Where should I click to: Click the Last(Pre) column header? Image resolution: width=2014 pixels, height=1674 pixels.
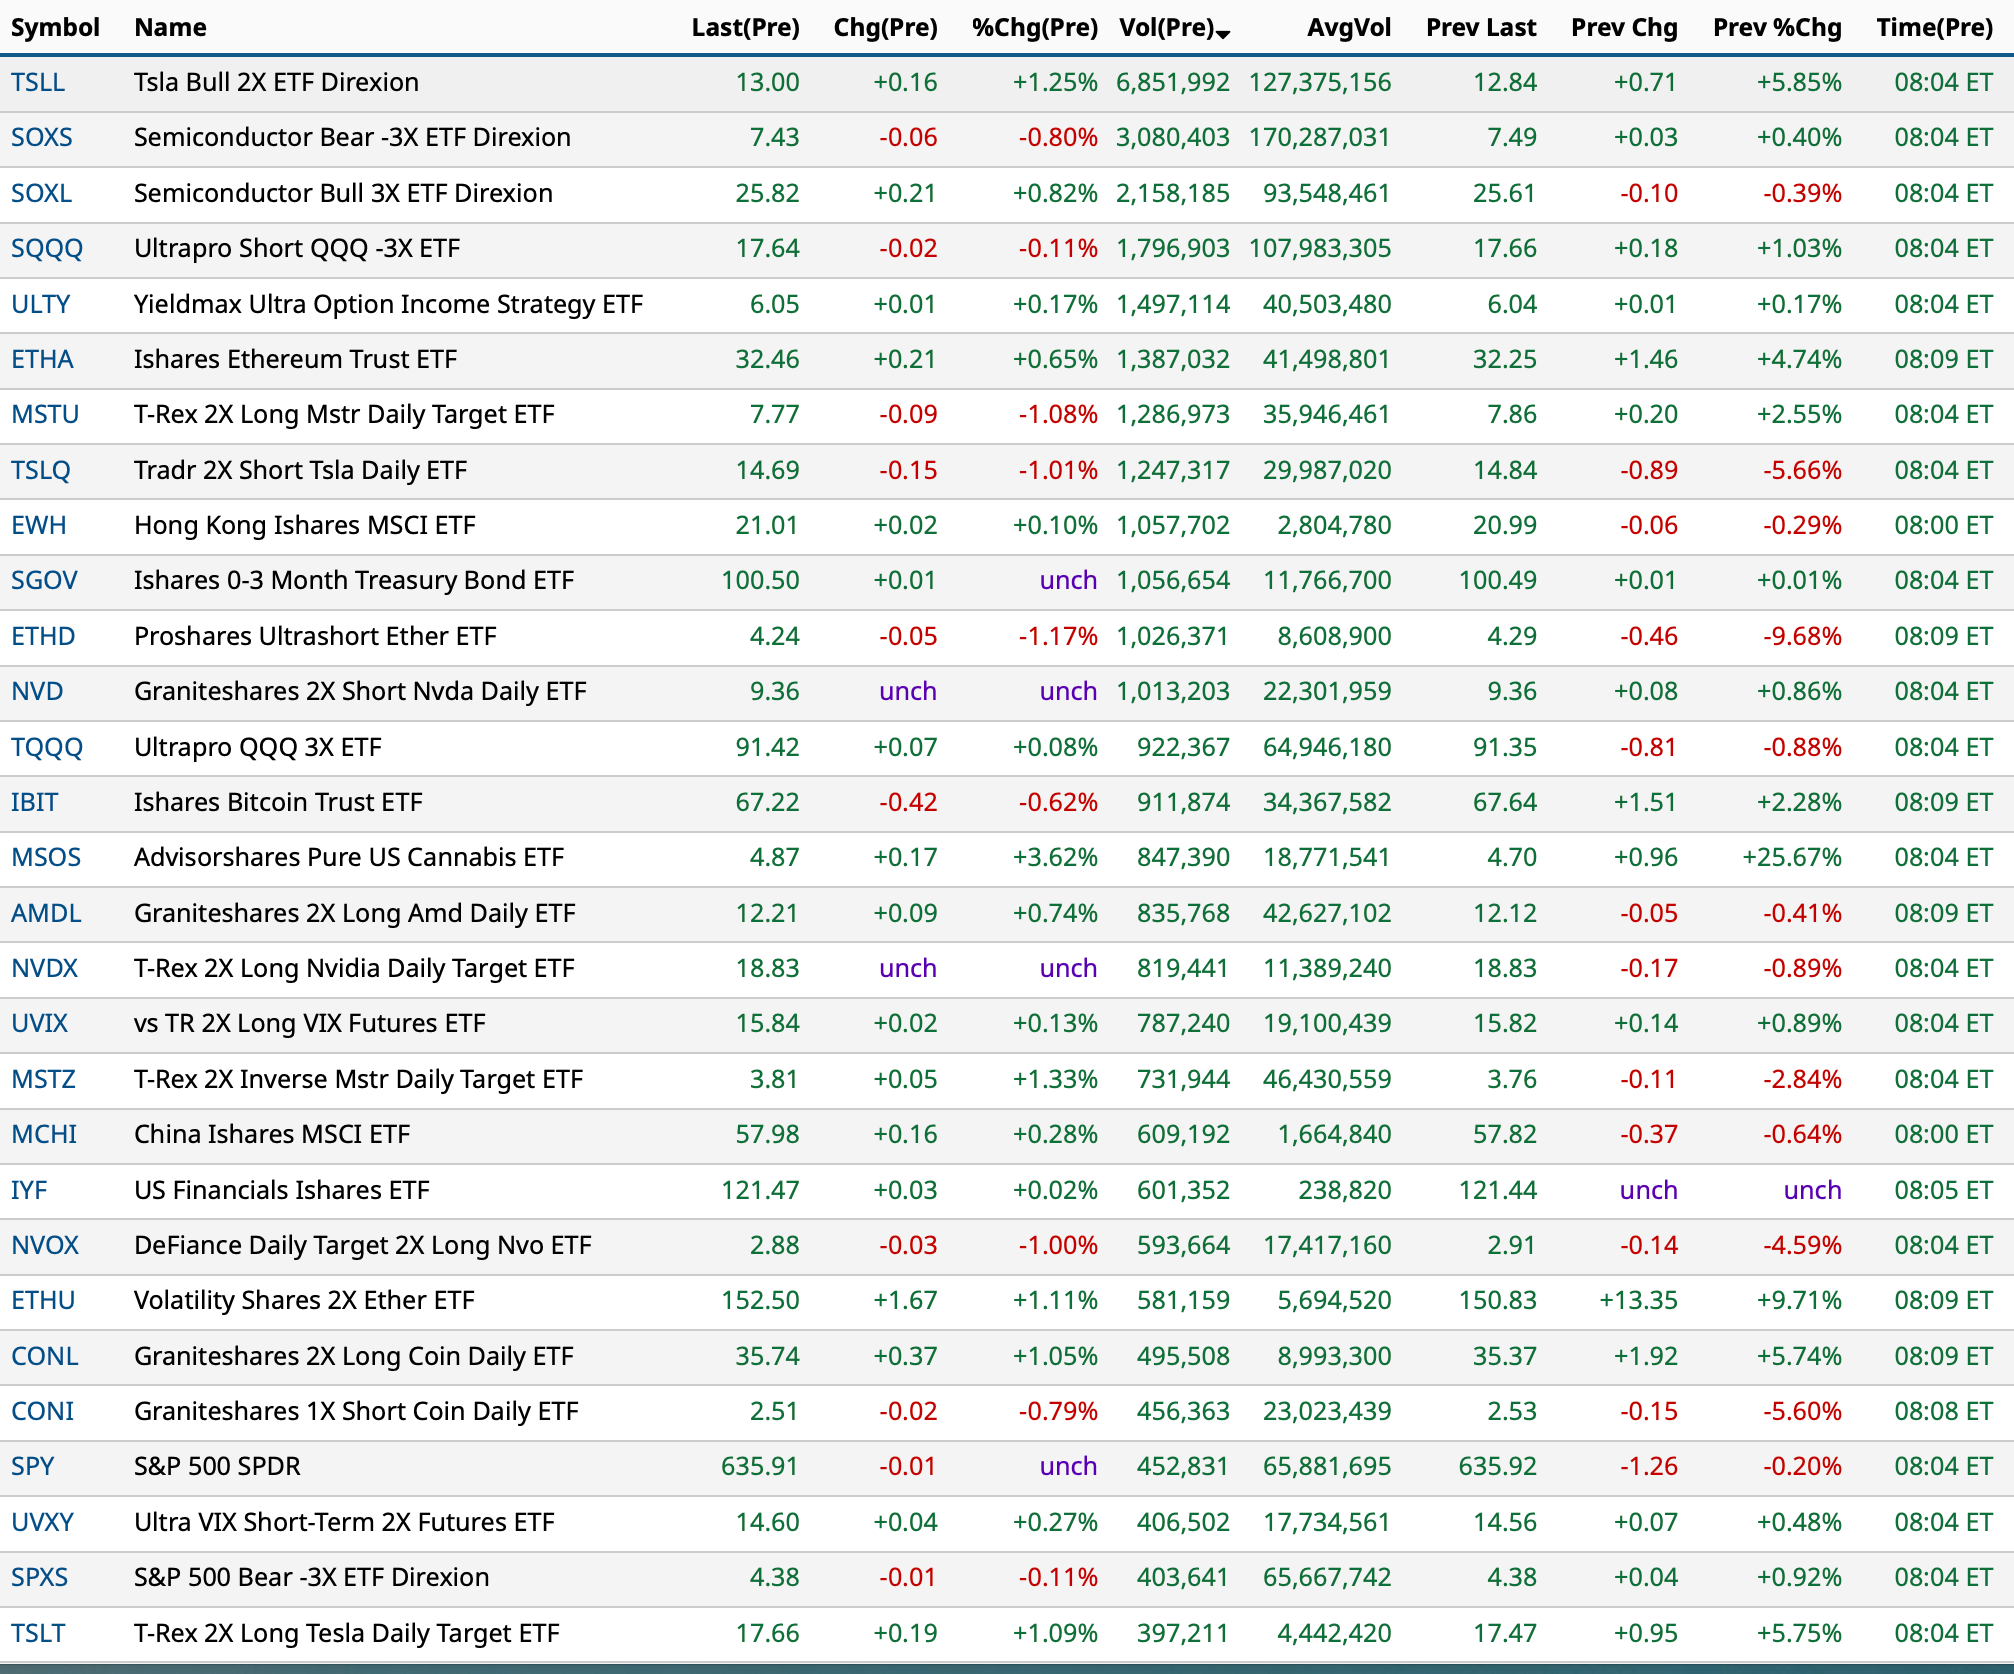[745, 27]
